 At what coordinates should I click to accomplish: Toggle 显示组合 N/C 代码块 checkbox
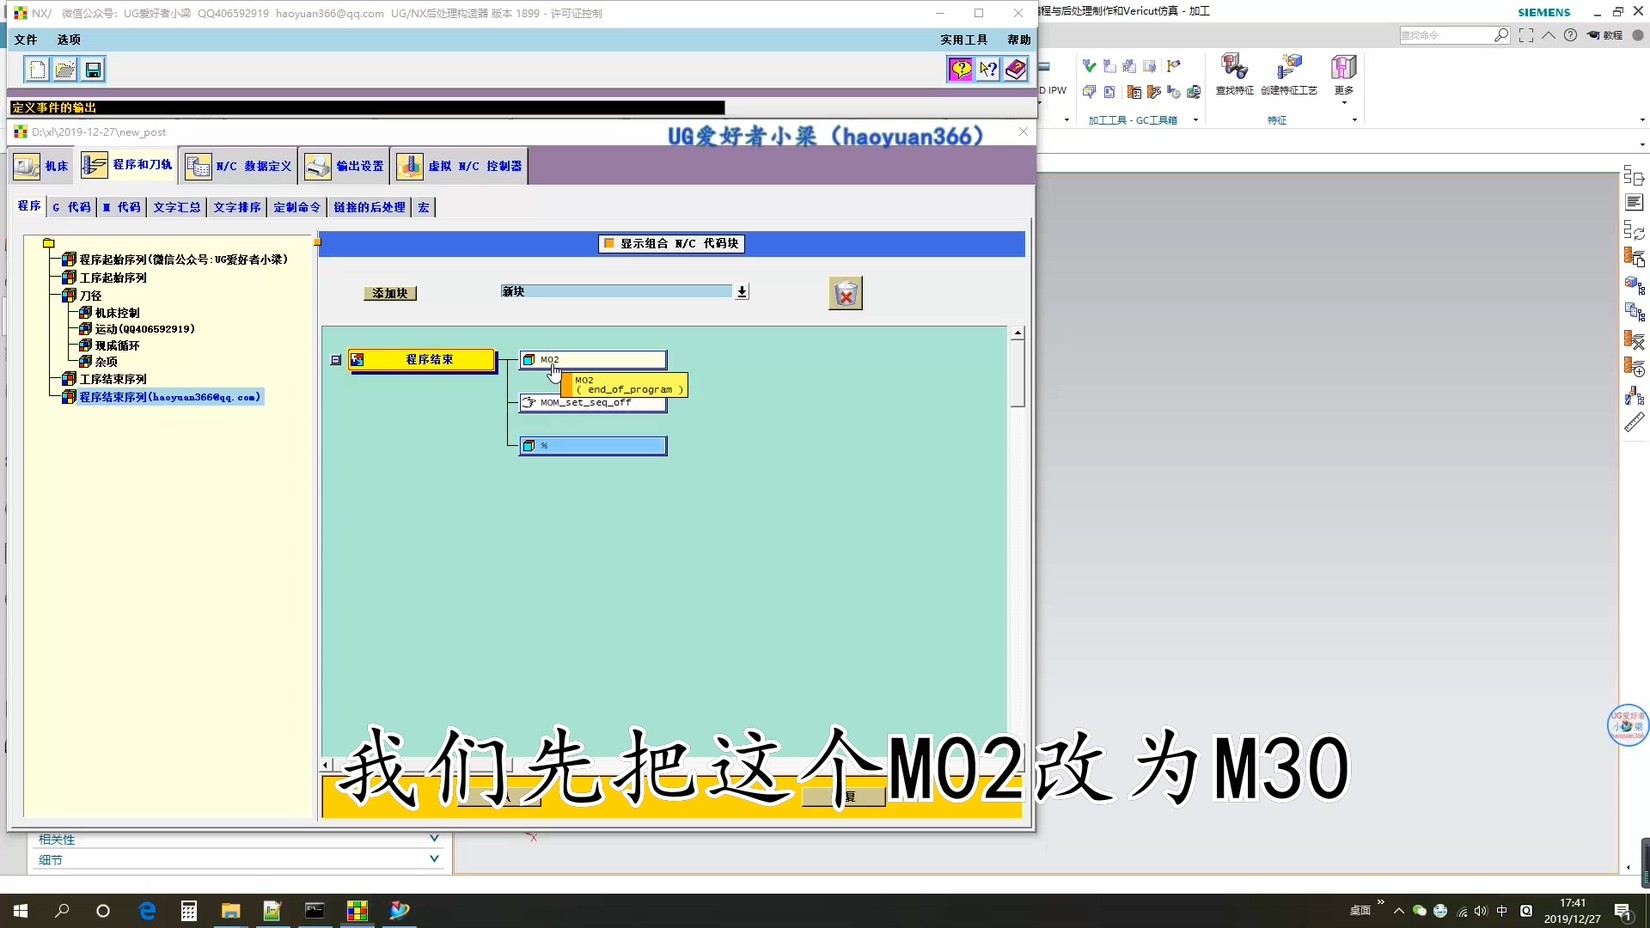[x=609, y=243]
